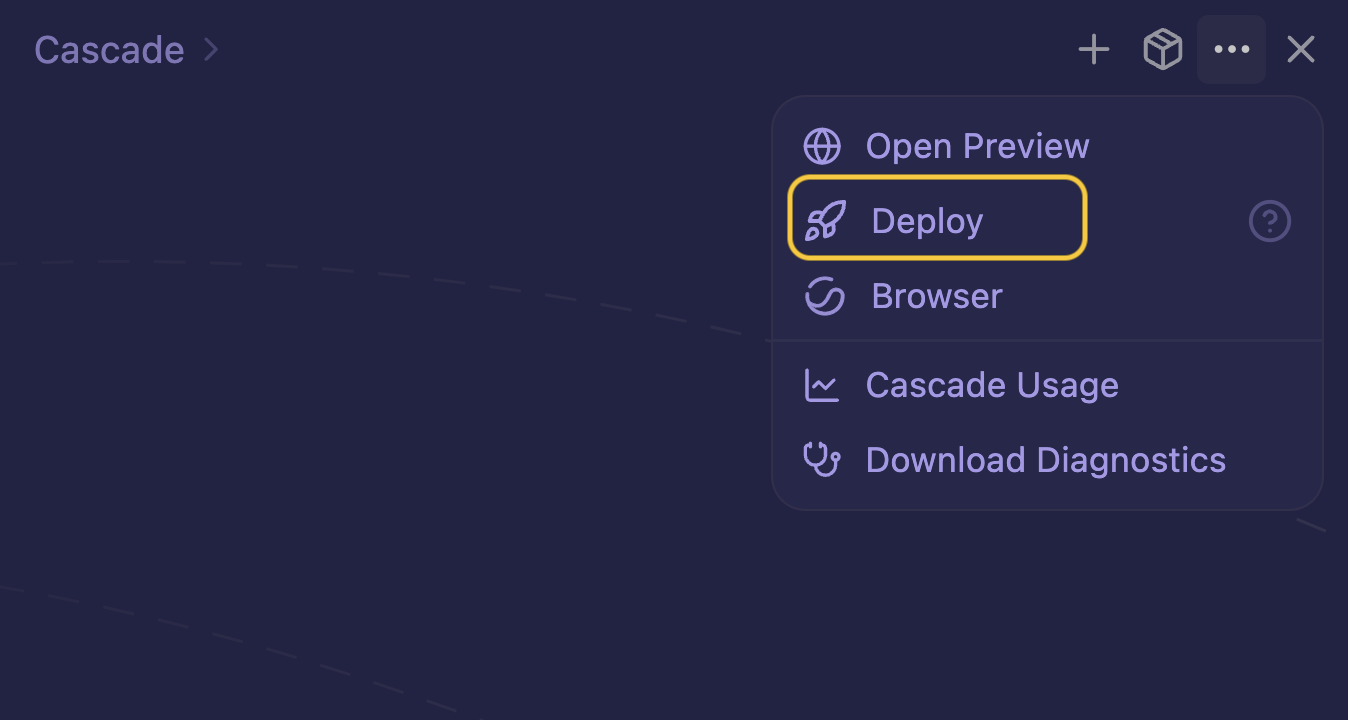Click the globe icon beside Open Preview
The height and width of the screenshot is (720, 1348).
822,146
